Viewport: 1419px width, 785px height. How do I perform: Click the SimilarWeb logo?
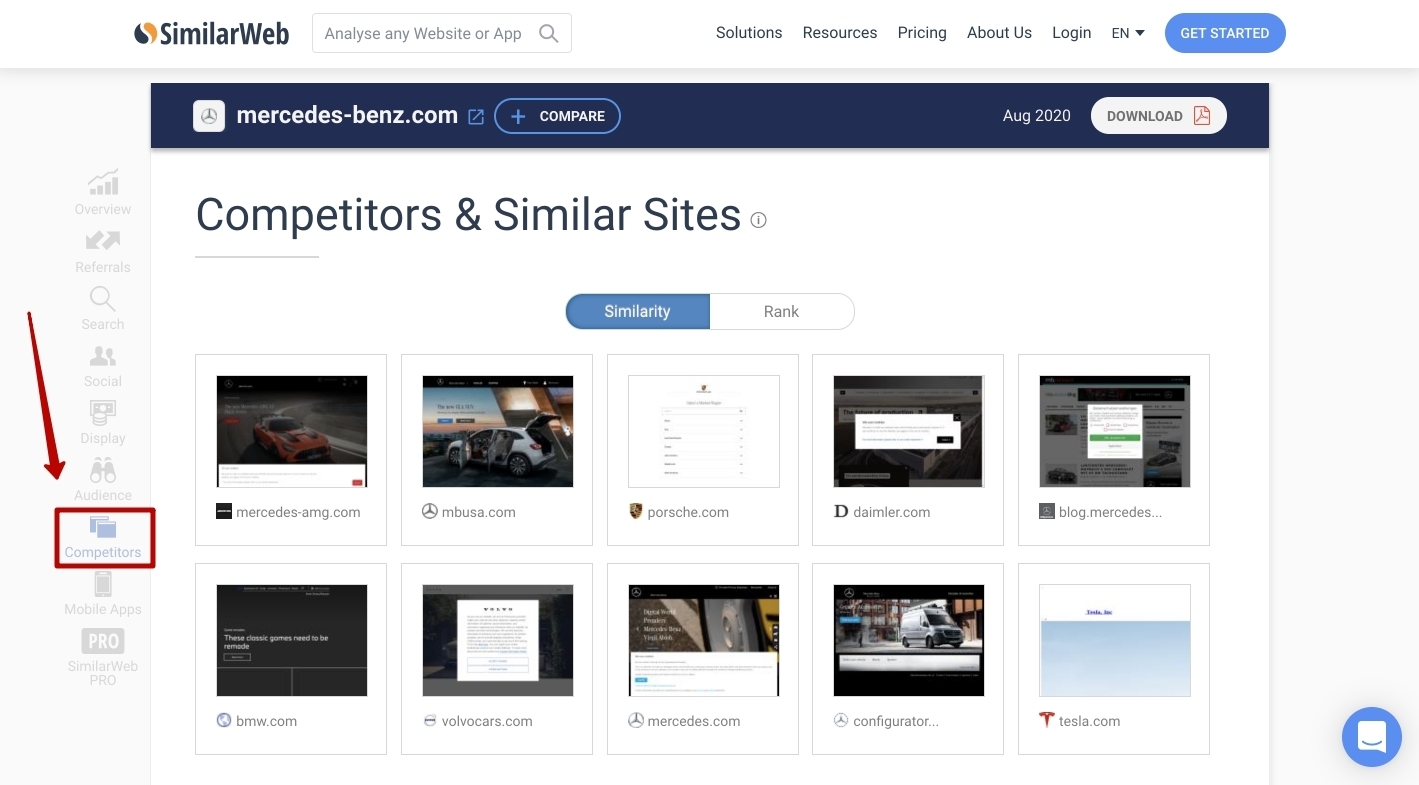(212, 33)
